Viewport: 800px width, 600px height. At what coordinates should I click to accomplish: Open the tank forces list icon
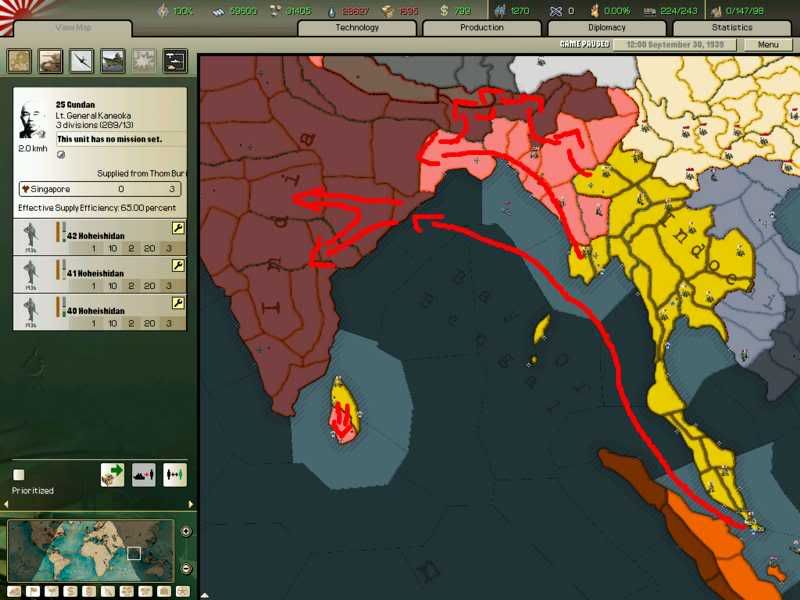pos(51,61)
